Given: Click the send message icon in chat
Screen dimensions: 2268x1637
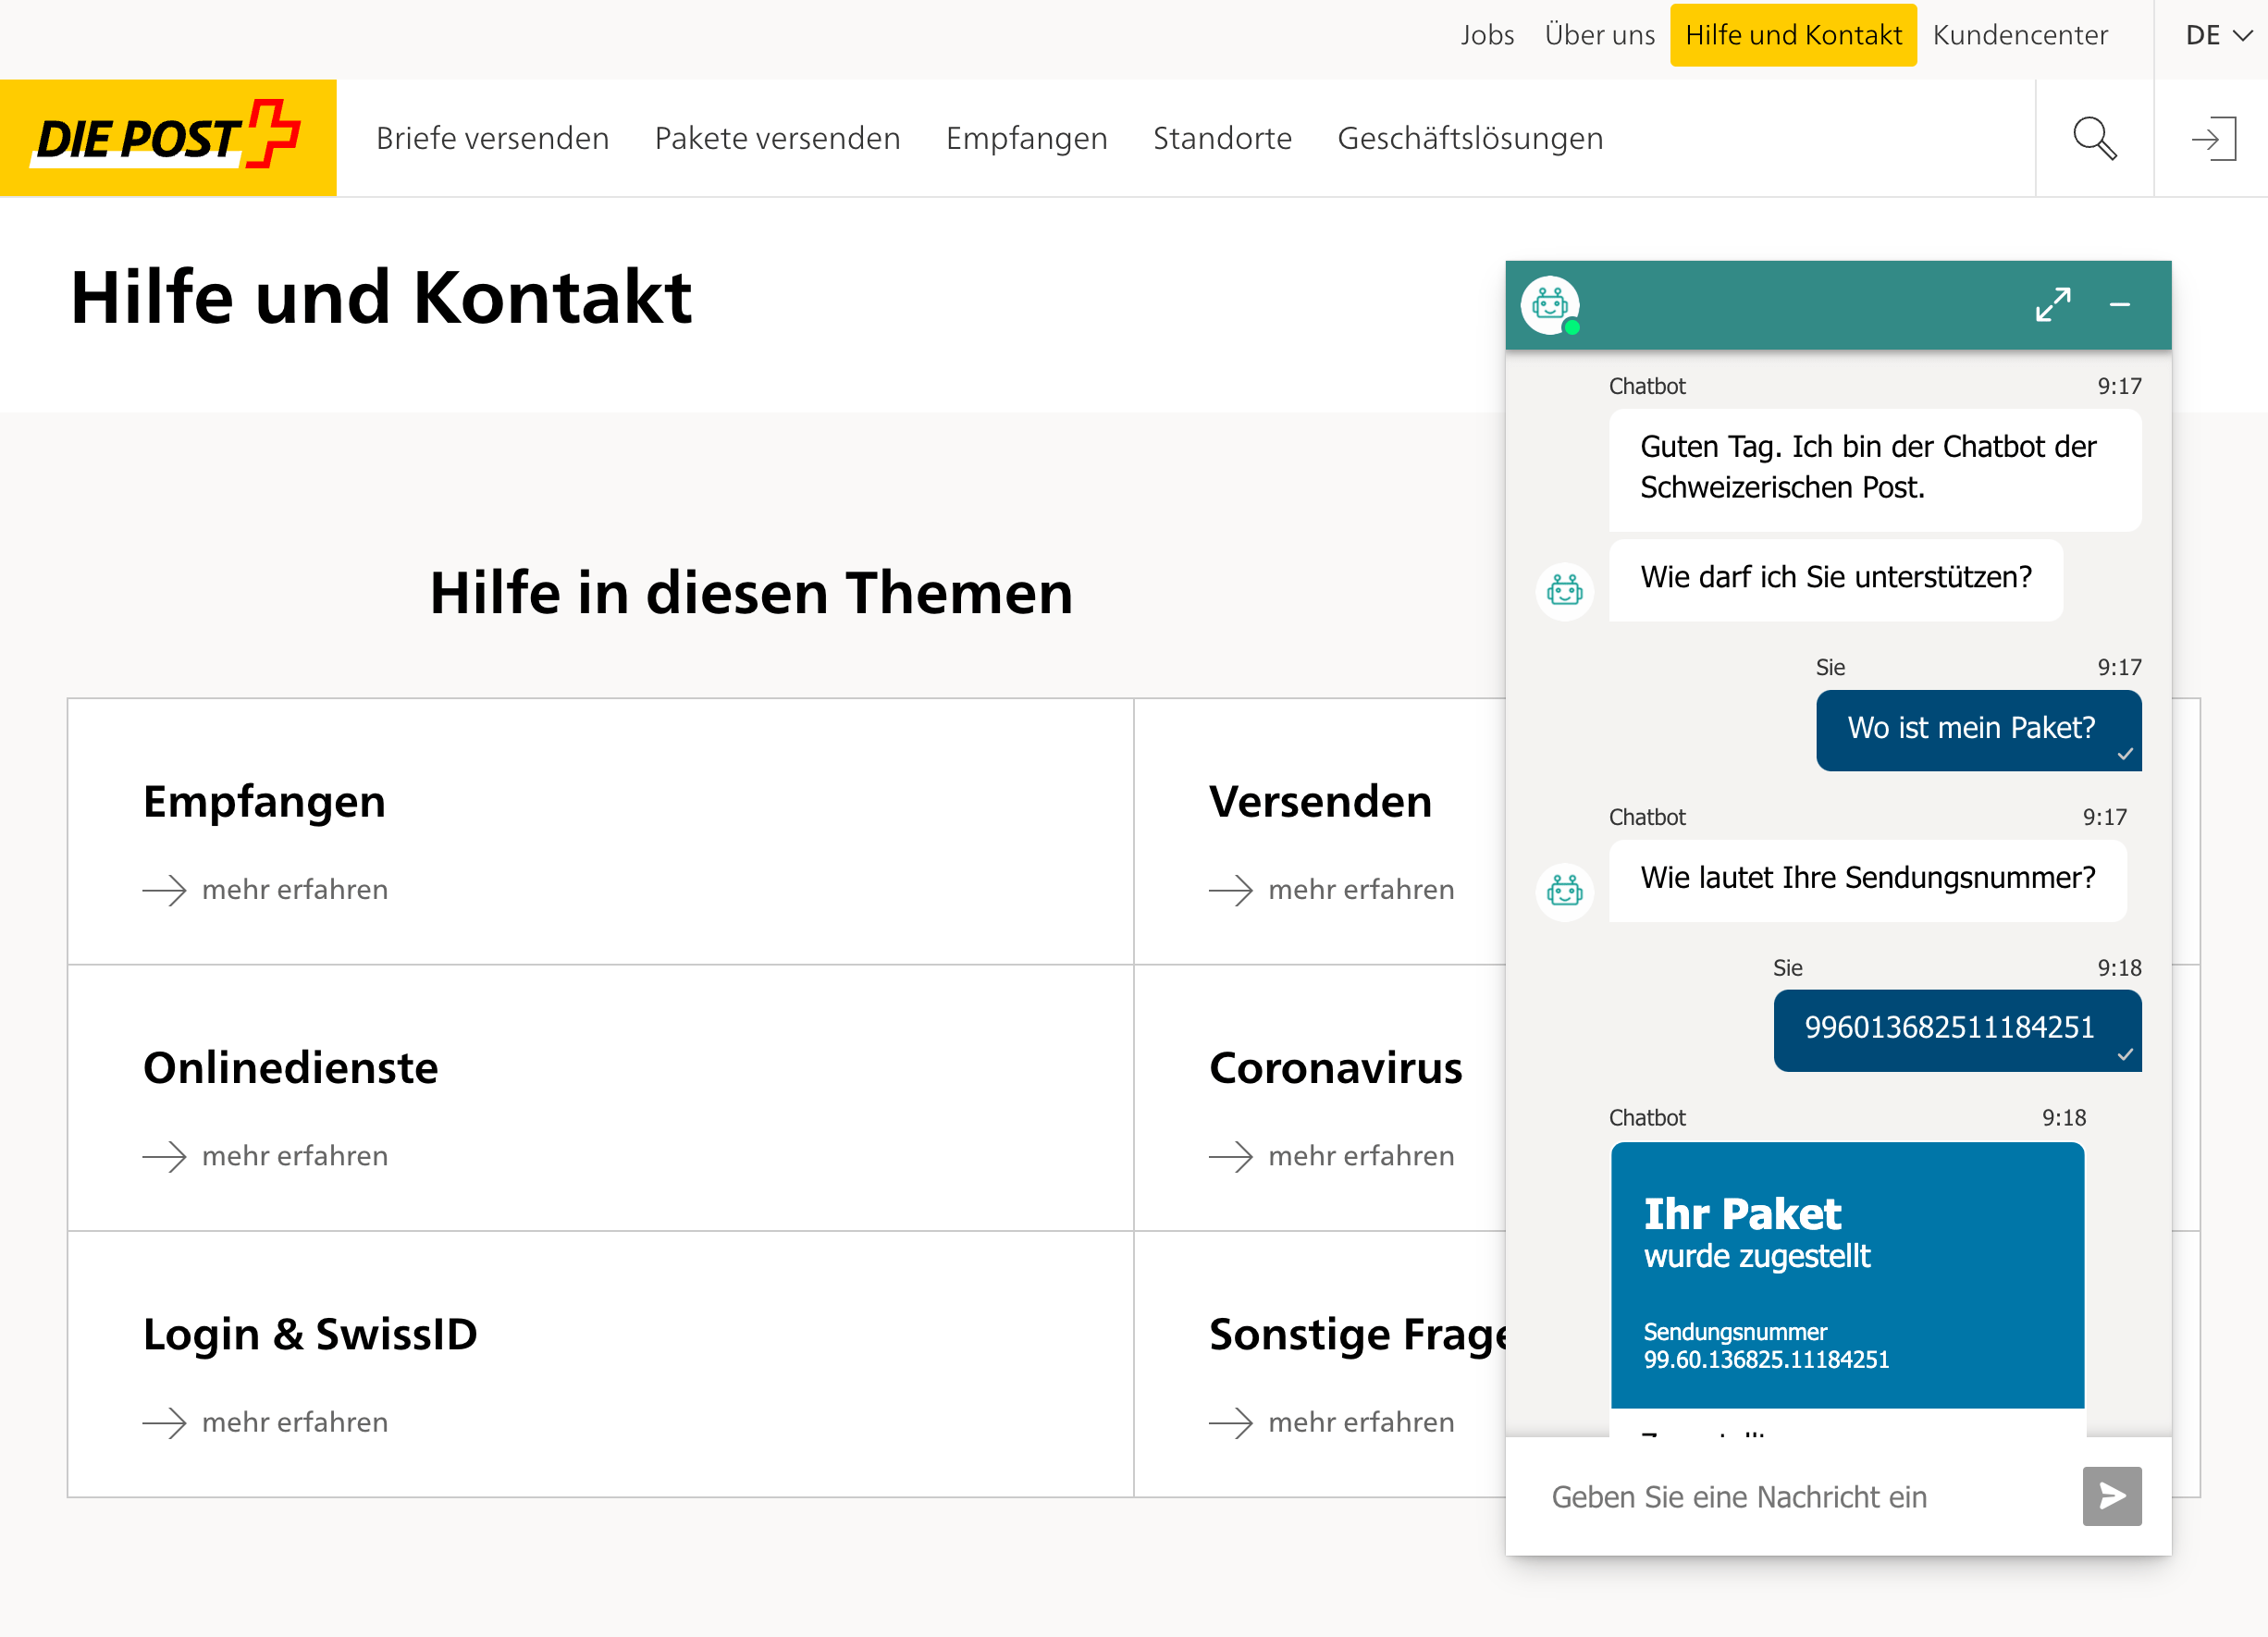Looking at the screenshot, I should 2112,1496.
